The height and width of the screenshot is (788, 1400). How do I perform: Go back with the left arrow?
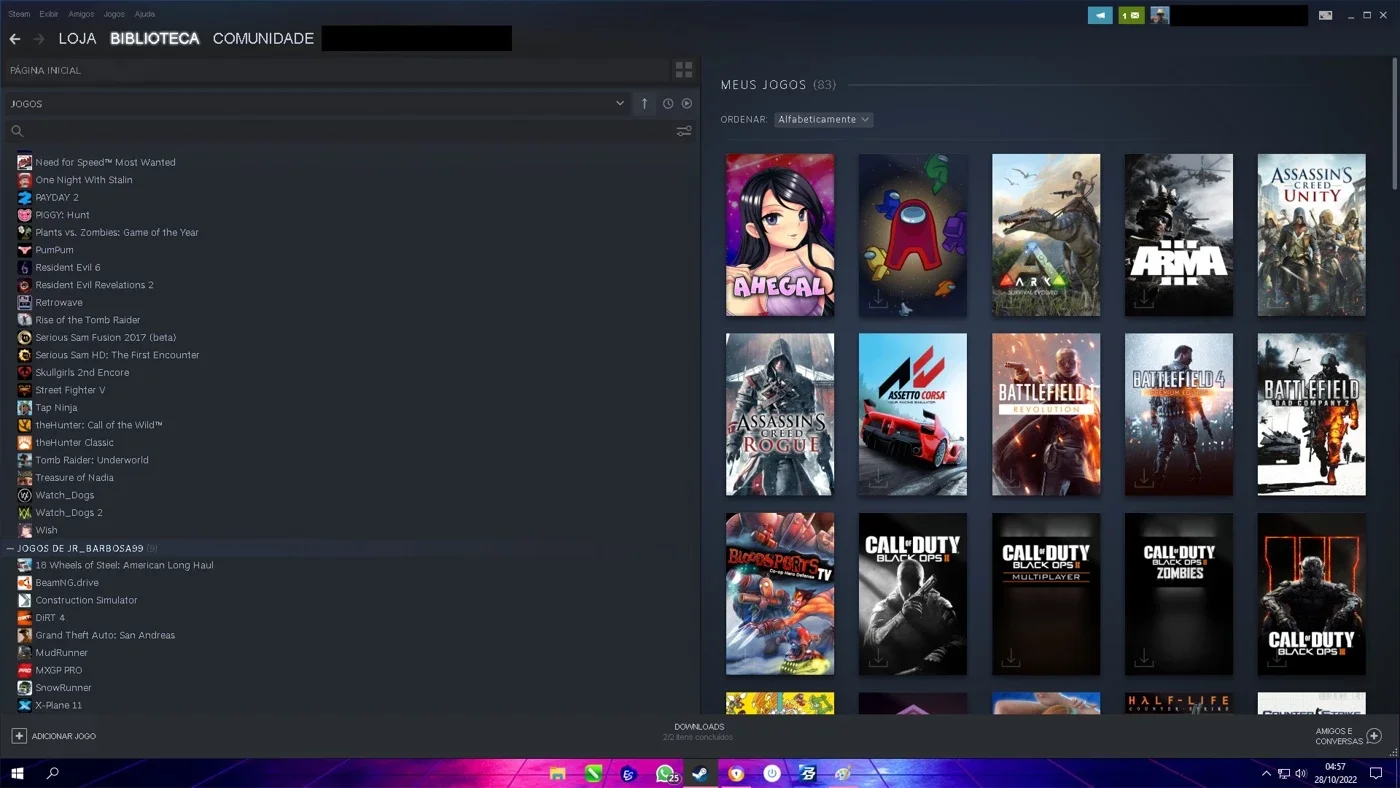[15, 39]
